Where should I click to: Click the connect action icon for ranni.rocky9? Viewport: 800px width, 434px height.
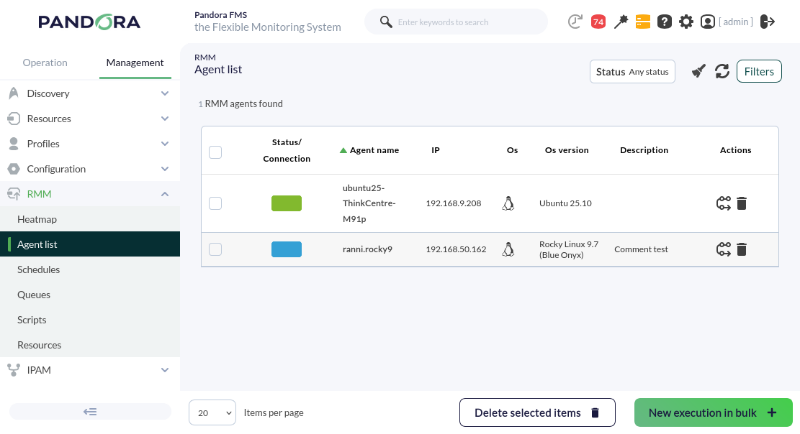tap(723, 249)
